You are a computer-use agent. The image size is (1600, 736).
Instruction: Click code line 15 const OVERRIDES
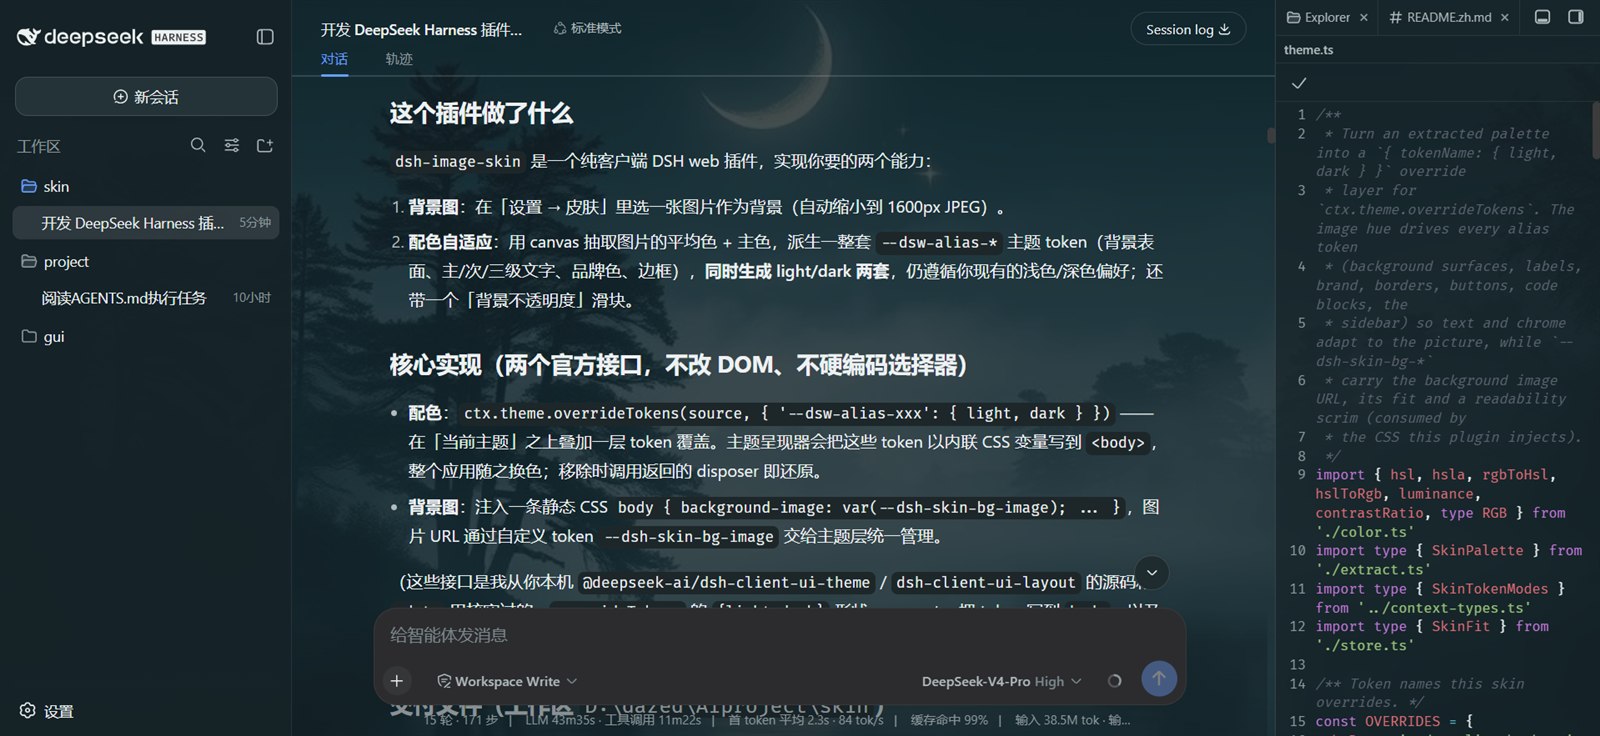pos(1394,721)
